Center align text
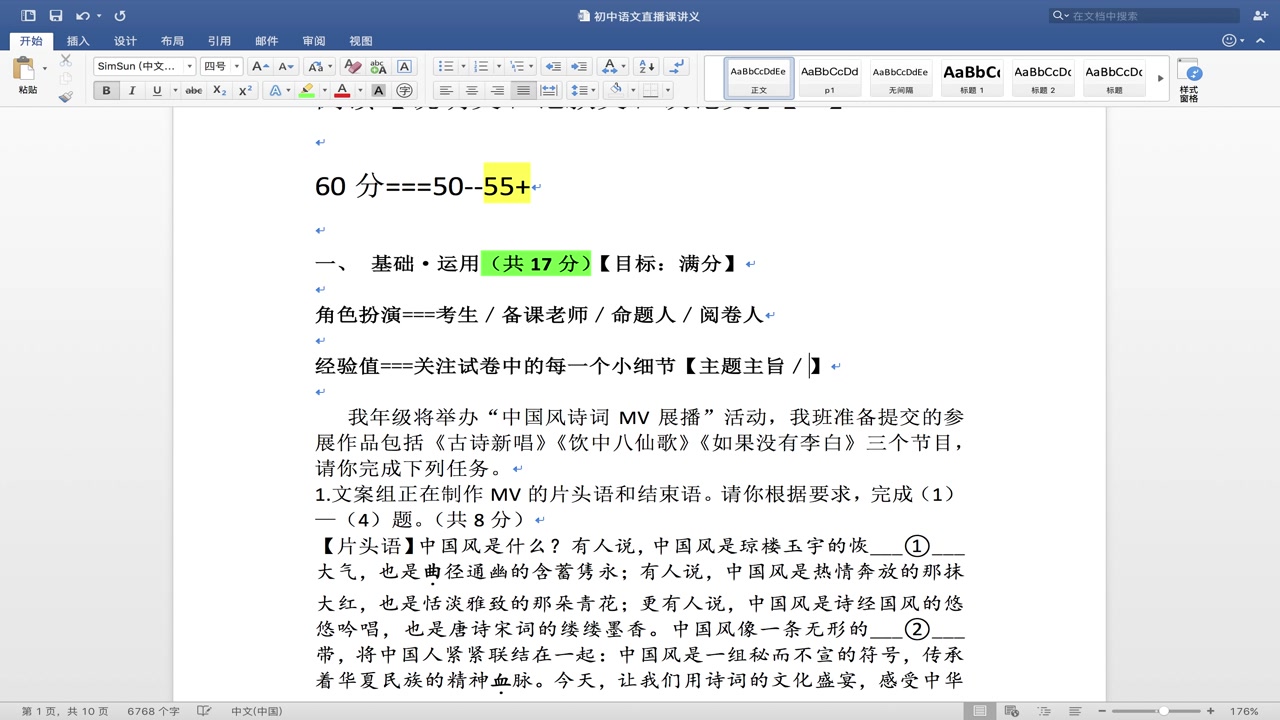The width and height of the screenshot is (1280, 720). 472,90
